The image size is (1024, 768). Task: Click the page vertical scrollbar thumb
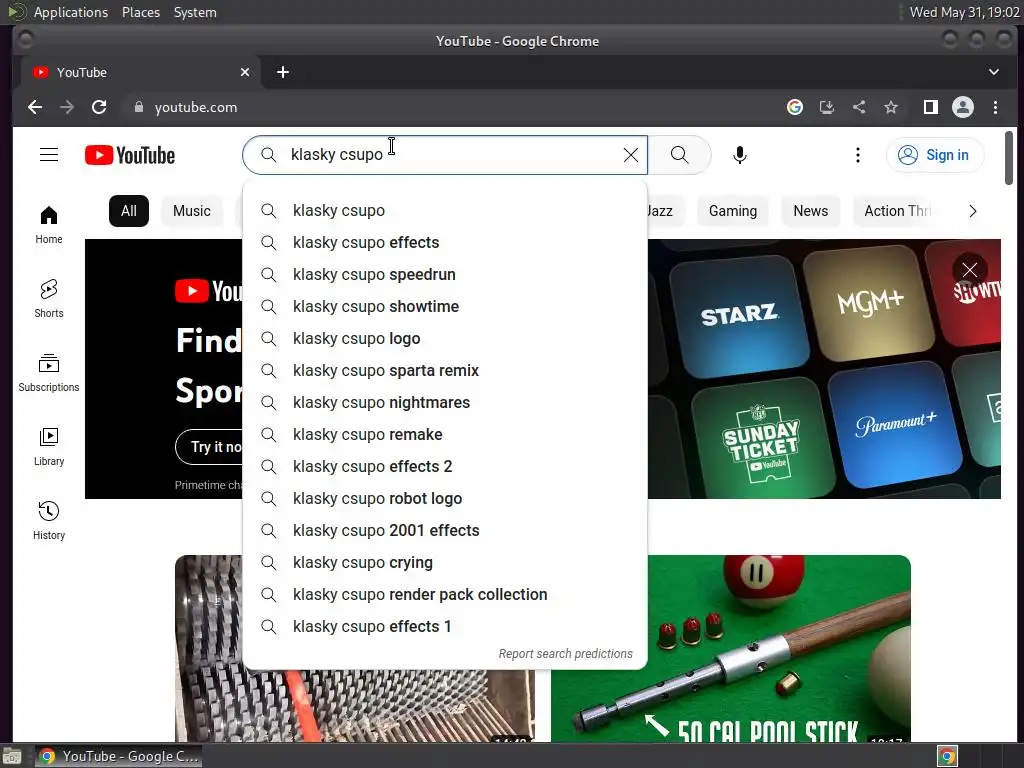[x=1009, y=158]
